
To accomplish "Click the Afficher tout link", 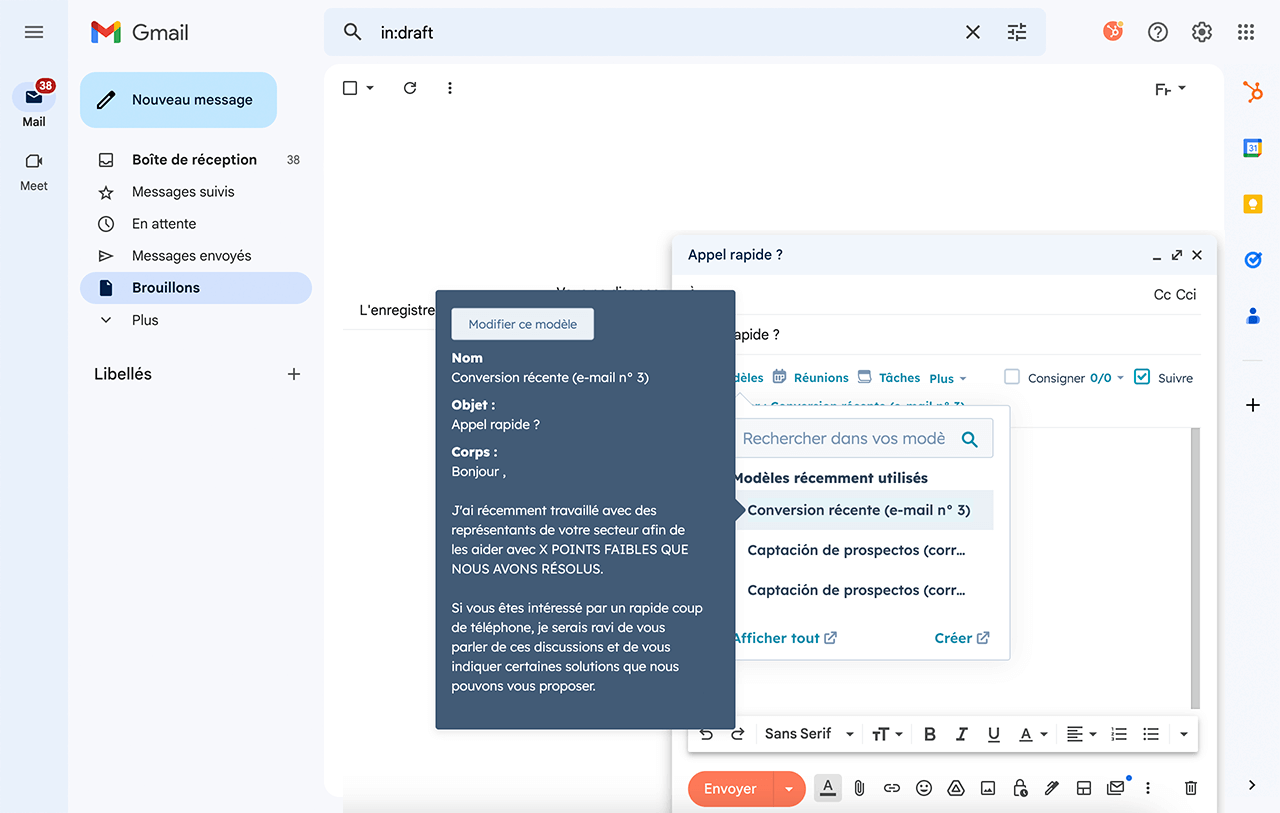I will (784, 638).
